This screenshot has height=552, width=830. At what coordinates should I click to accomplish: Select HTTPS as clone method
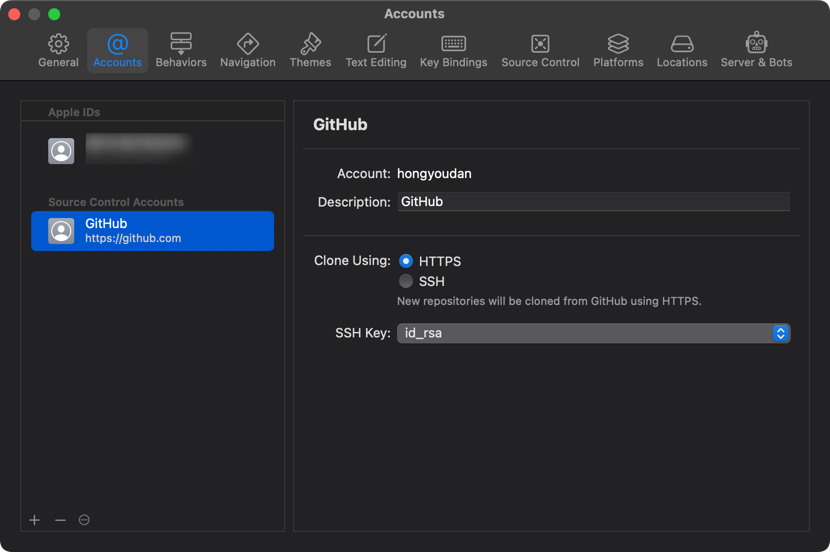406,261
